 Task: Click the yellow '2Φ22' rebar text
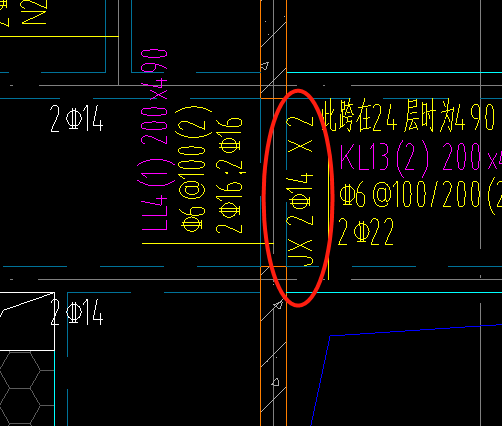(366, 232)
